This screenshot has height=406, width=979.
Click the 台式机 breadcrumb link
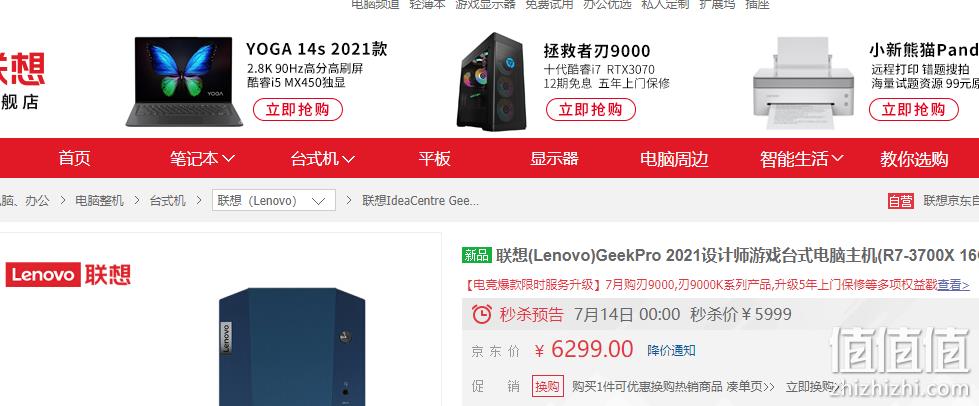pos(167,201)
